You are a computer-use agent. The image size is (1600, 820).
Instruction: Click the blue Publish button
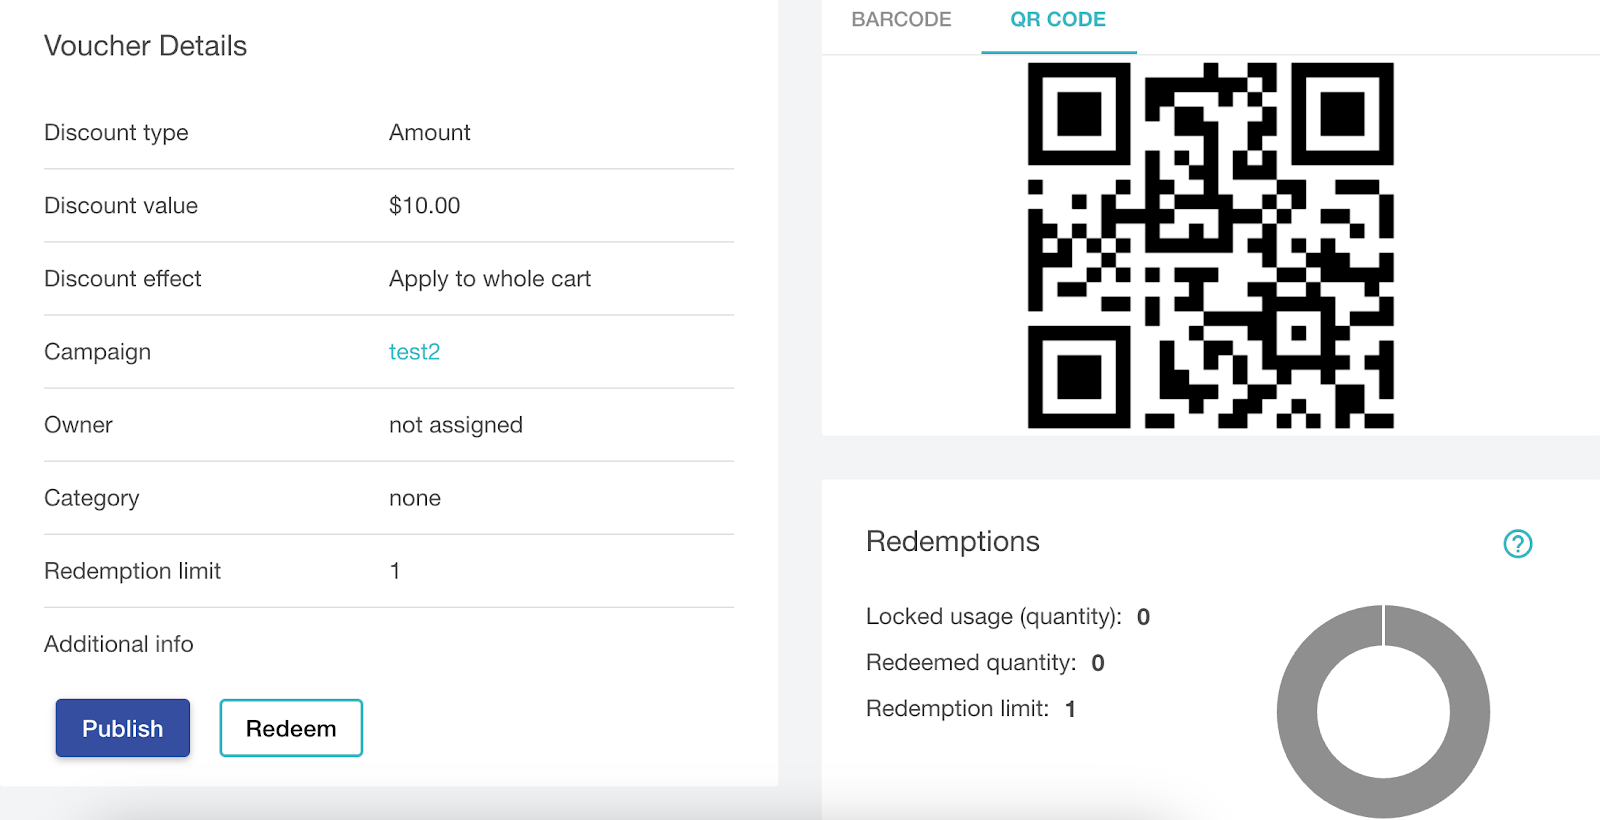click(x=123, y=728)
